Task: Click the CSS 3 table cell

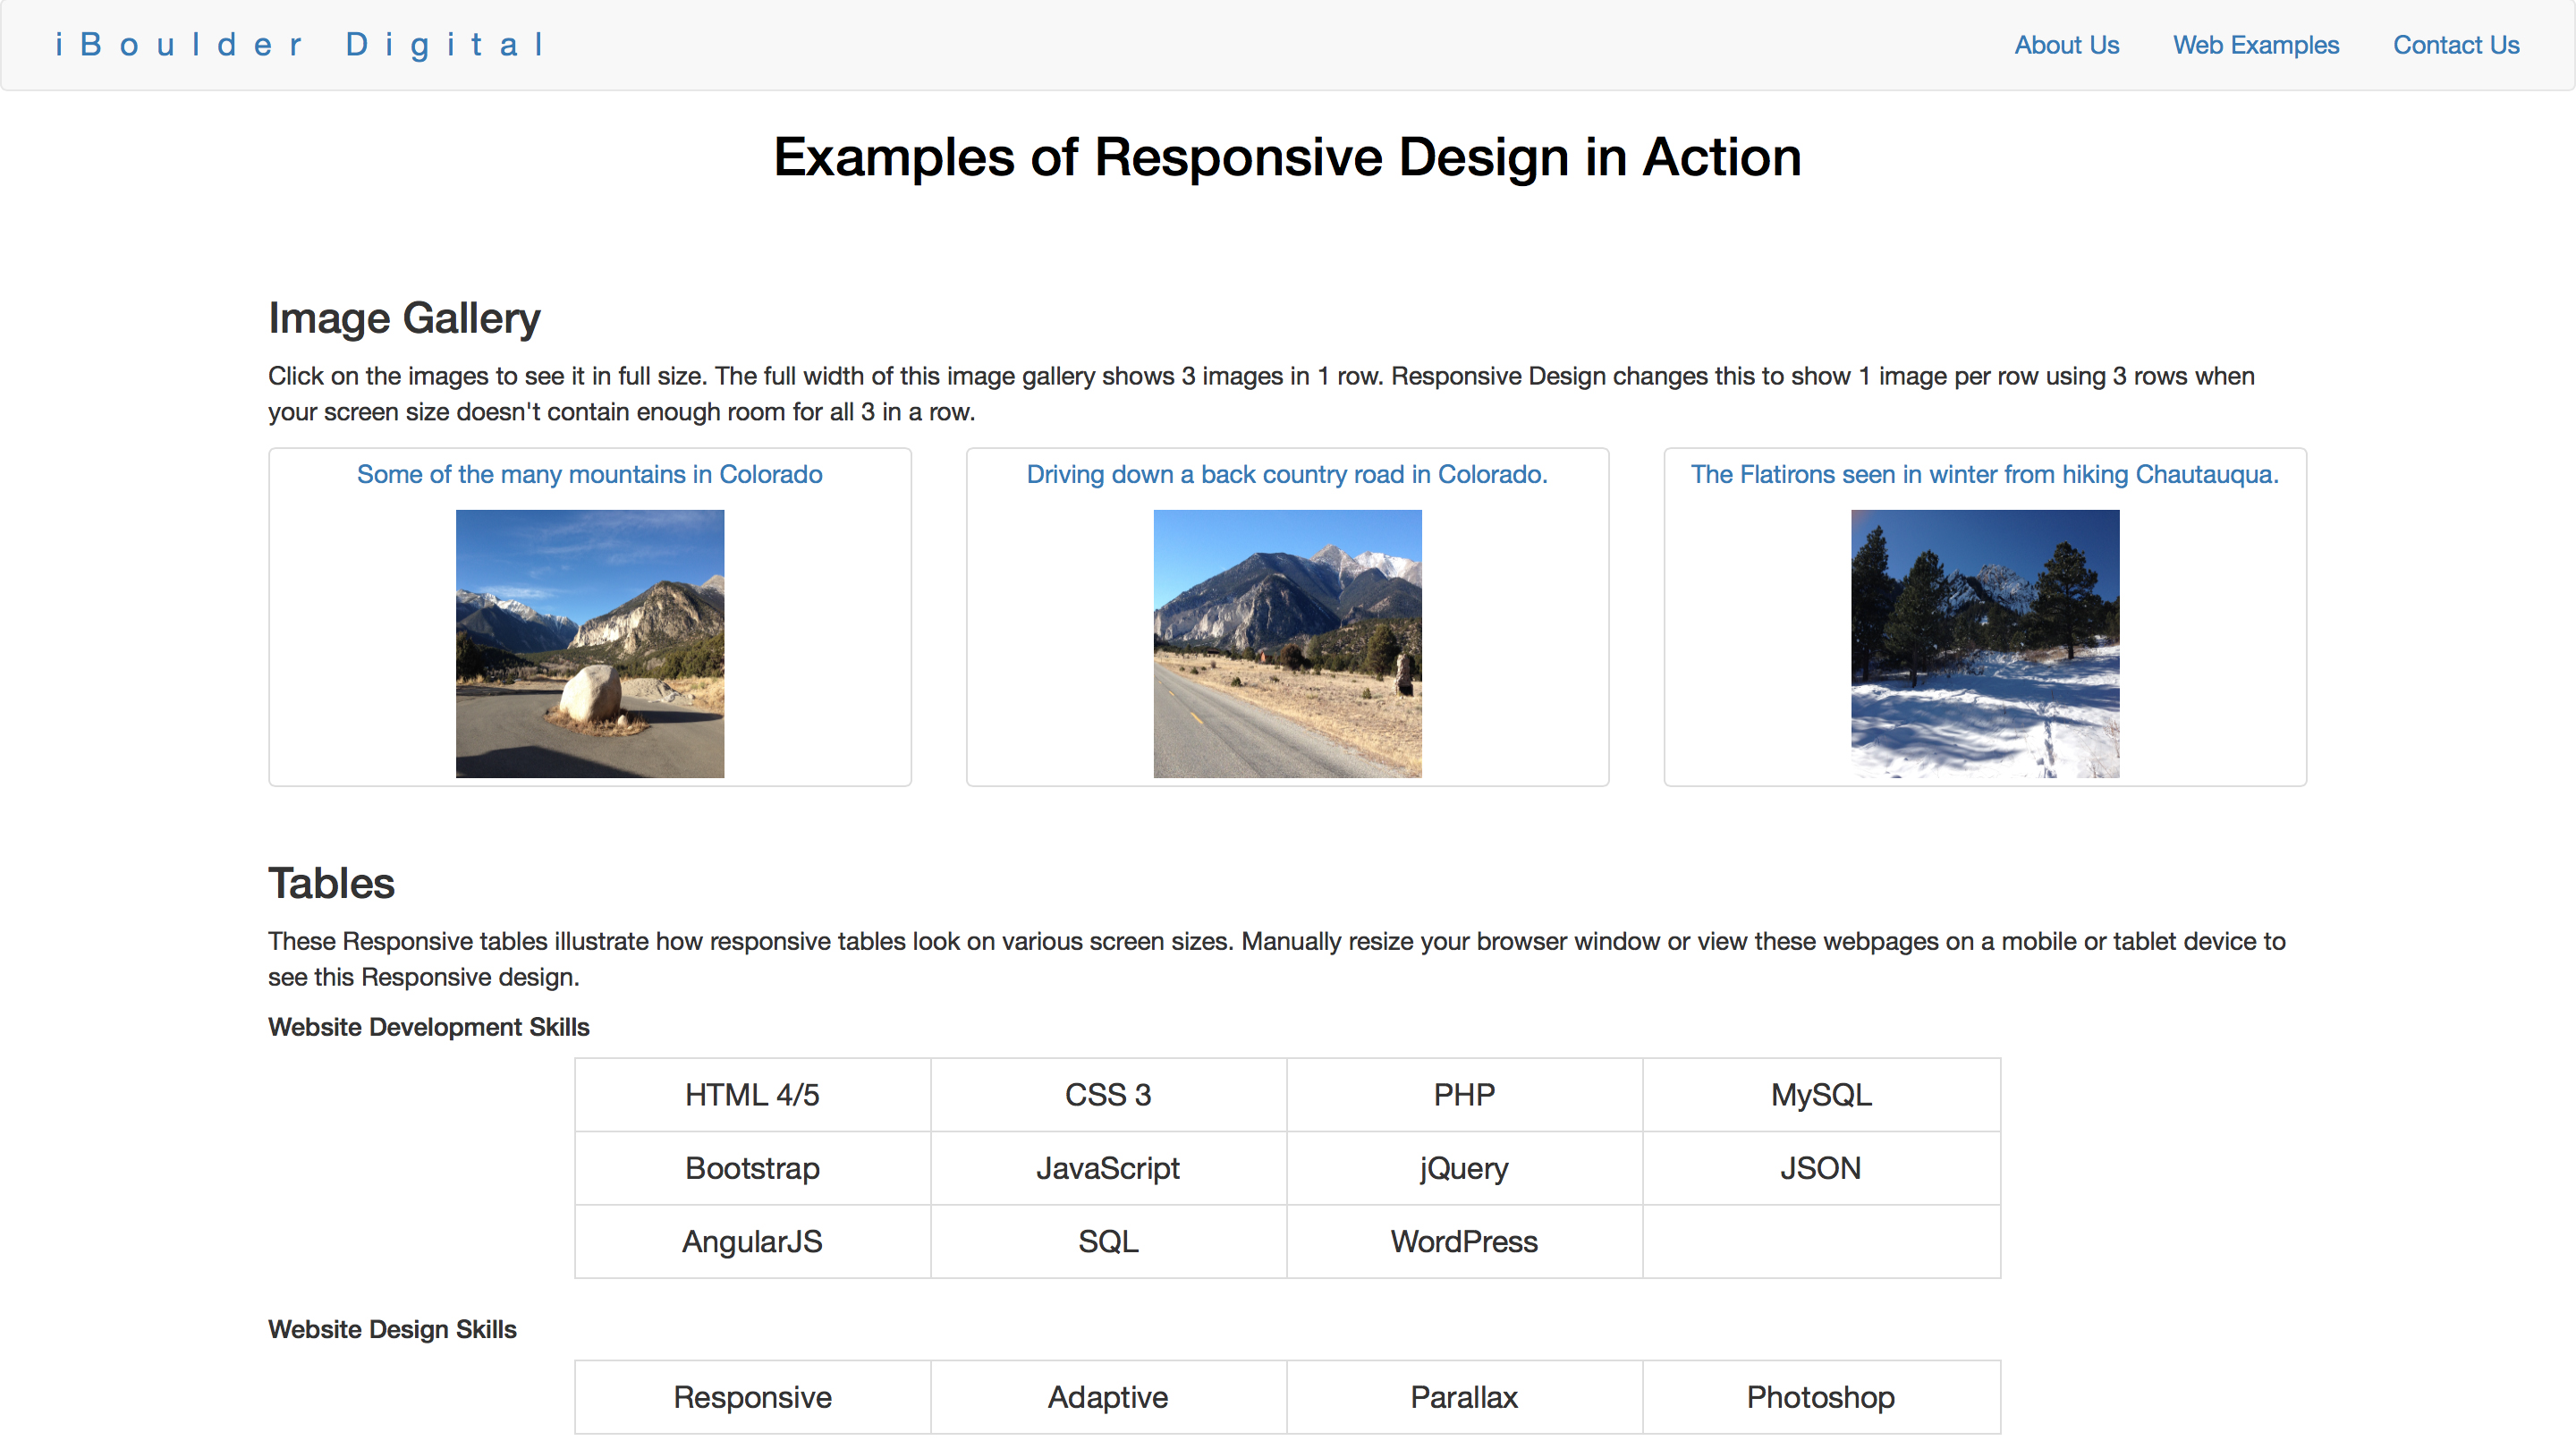Action: click(1108, 1095)
